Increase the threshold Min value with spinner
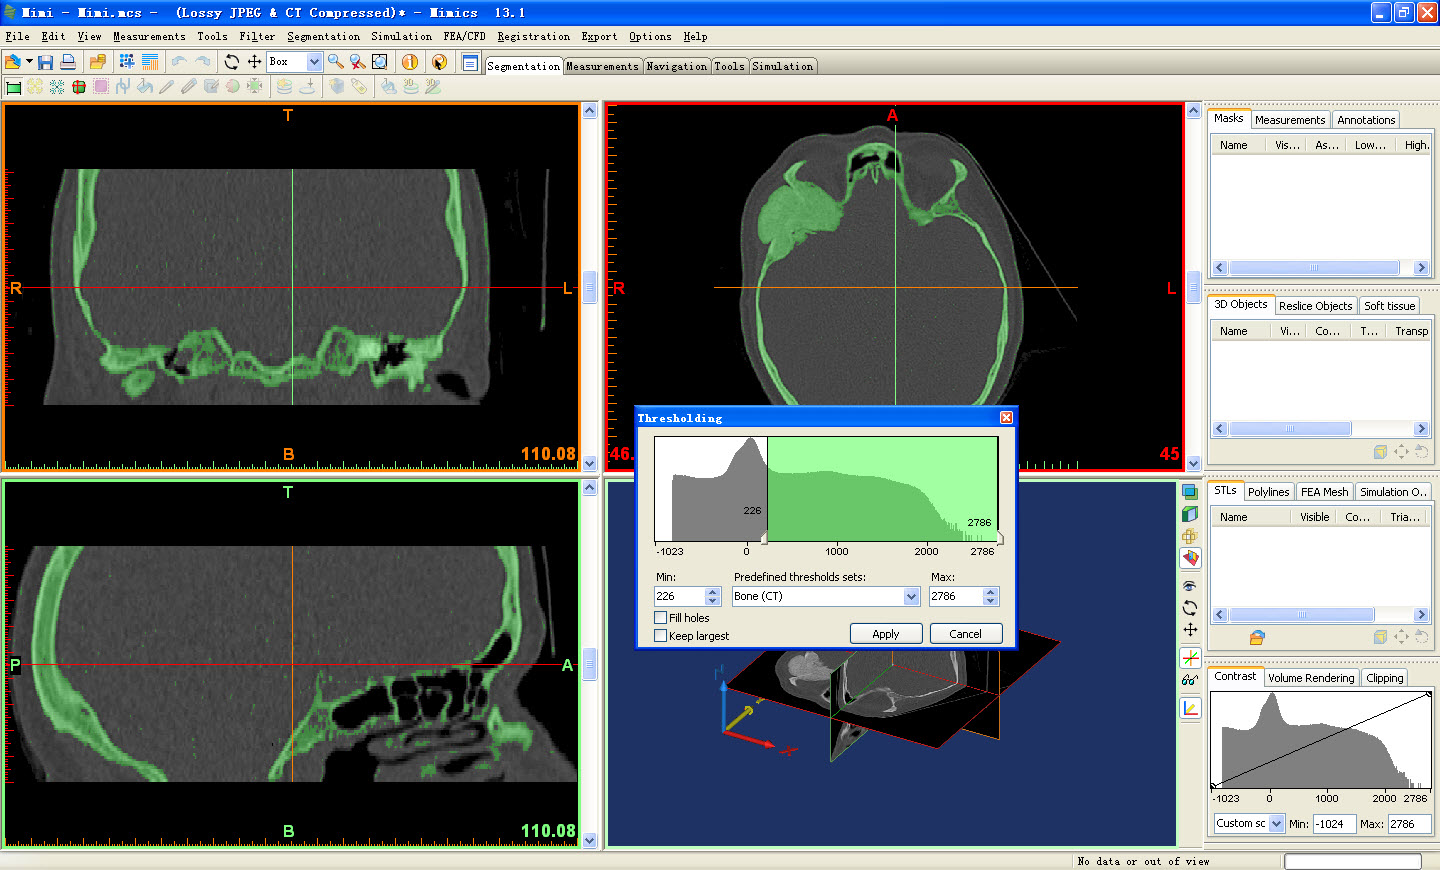Screen dimensions: 1440x870 (712, 592)
